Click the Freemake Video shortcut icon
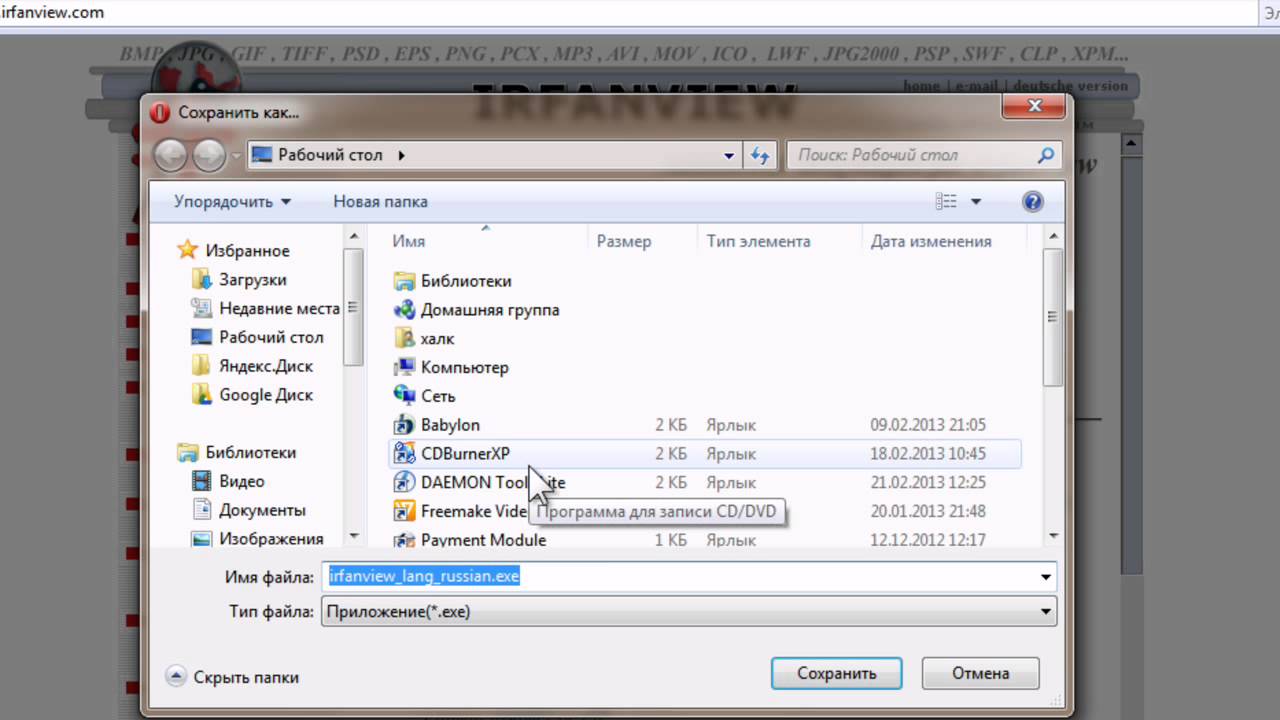Viewport: 1280px width, 720px height. point(404,511)
